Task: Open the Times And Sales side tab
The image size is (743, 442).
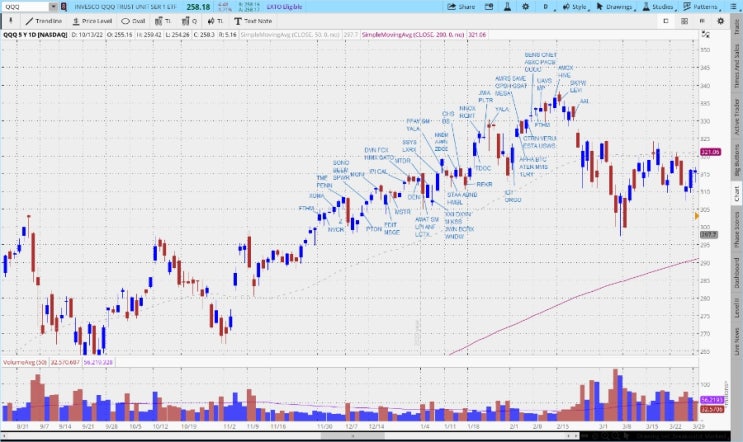Action: (737, 66)
